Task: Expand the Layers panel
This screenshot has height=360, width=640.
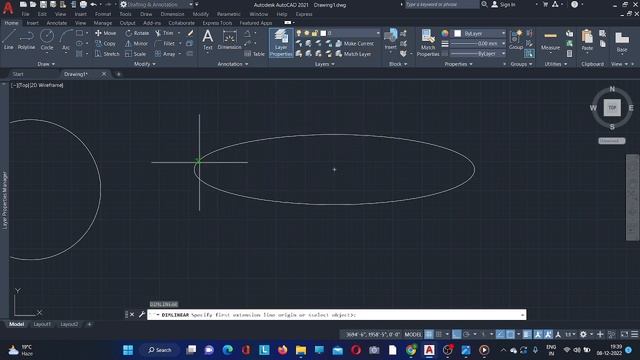Action: [324, 64]
